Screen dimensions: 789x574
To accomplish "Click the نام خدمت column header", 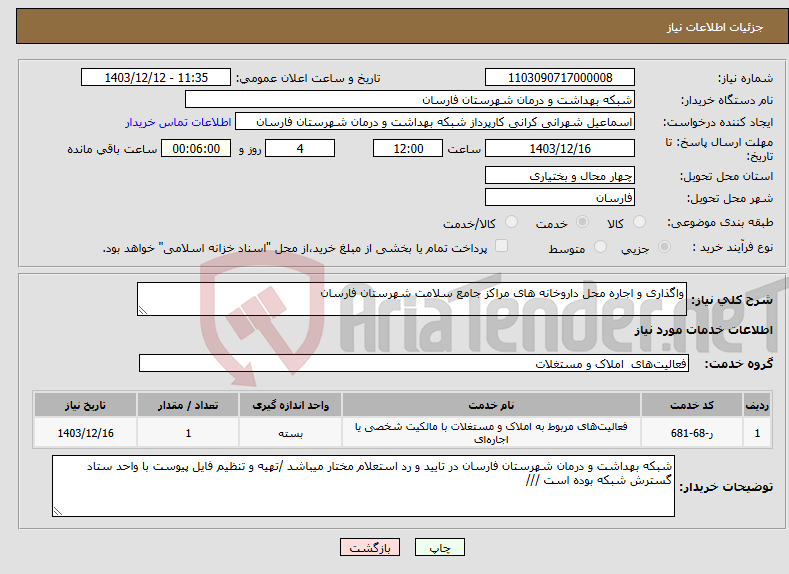I will click(491, 405).
